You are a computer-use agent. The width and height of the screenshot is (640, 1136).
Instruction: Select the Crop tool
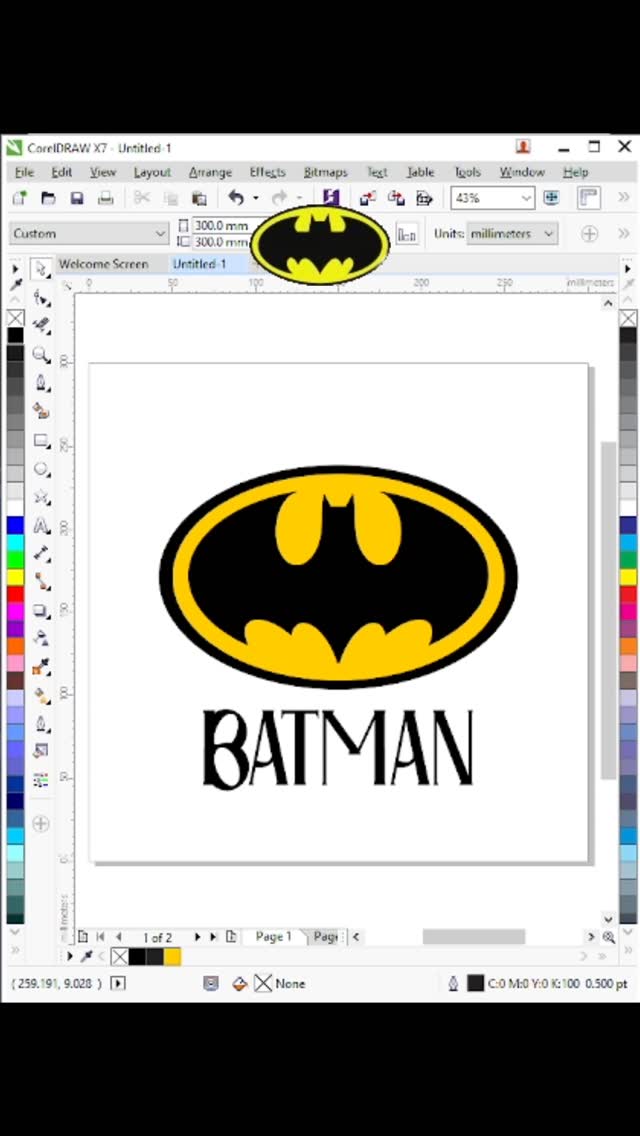pos(41,325)
